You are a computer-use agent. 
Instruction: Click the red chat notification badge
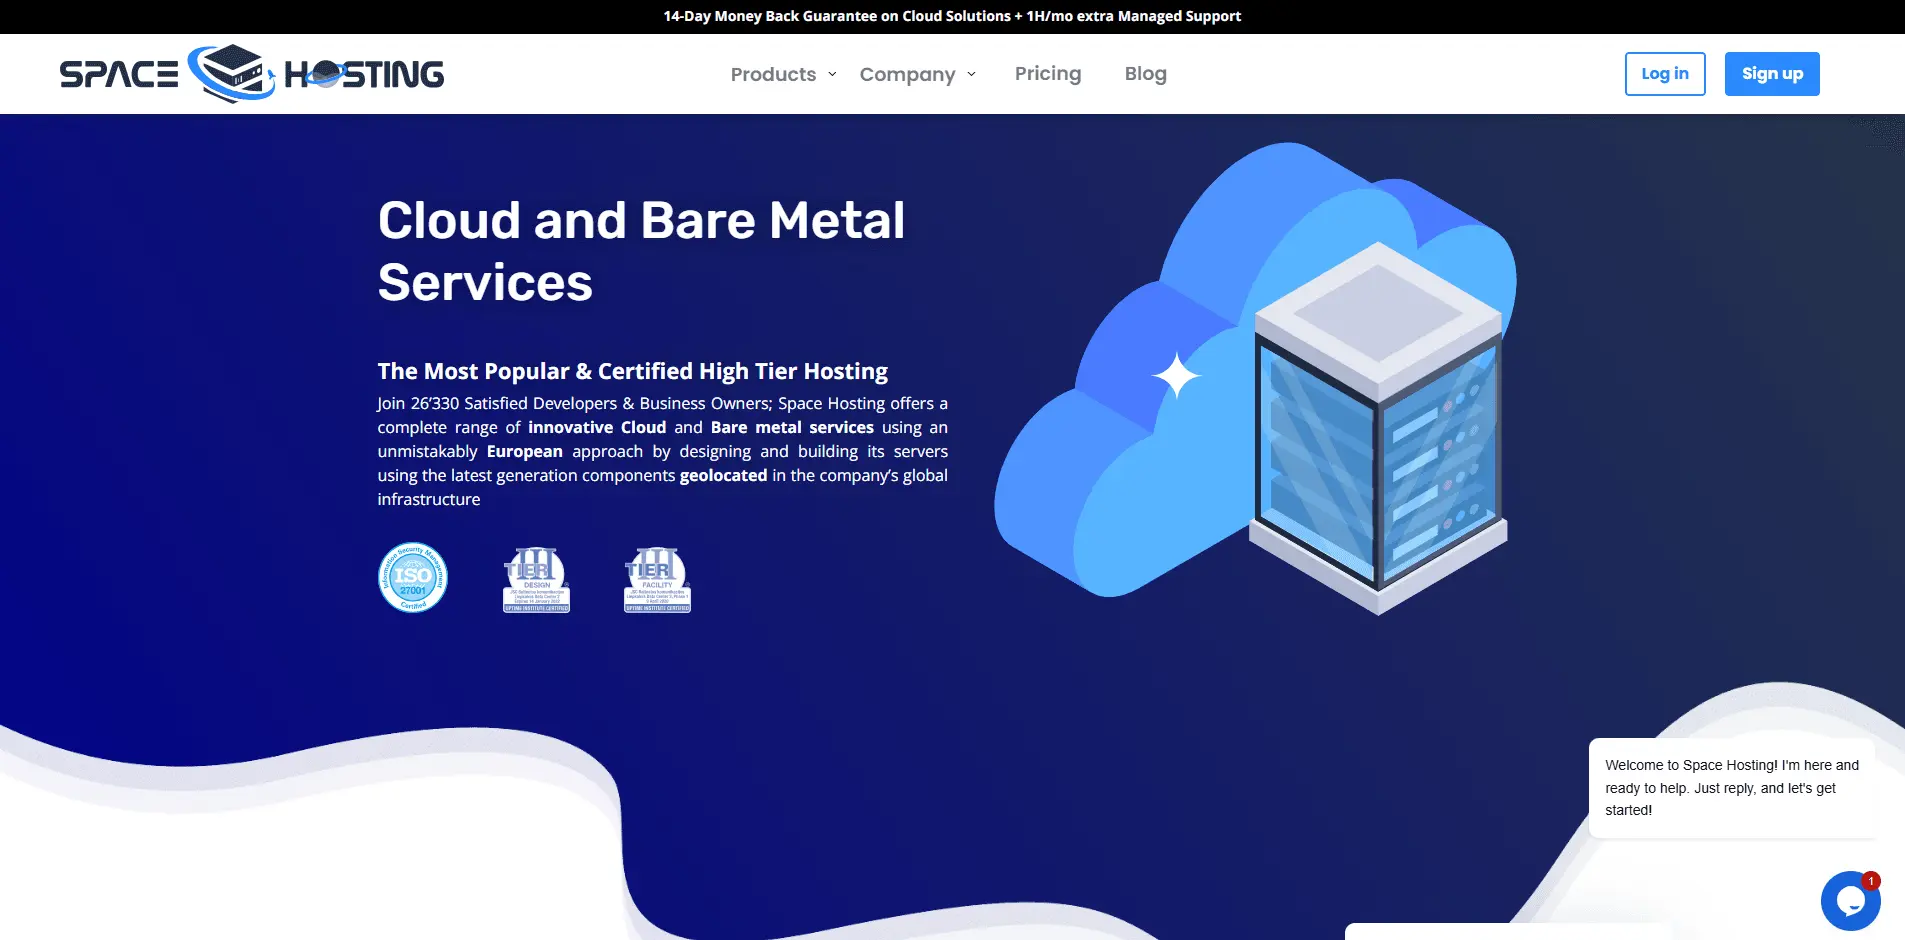pyautogui.click(x=1870, y=881)
